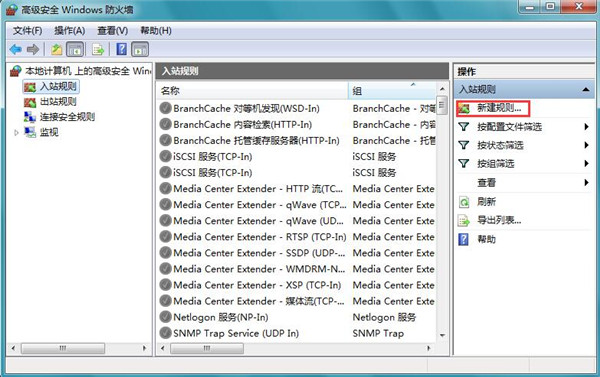Open the 文件(F) menu
This screenshot has height=377, width=600.
click(x=28, y=31)
